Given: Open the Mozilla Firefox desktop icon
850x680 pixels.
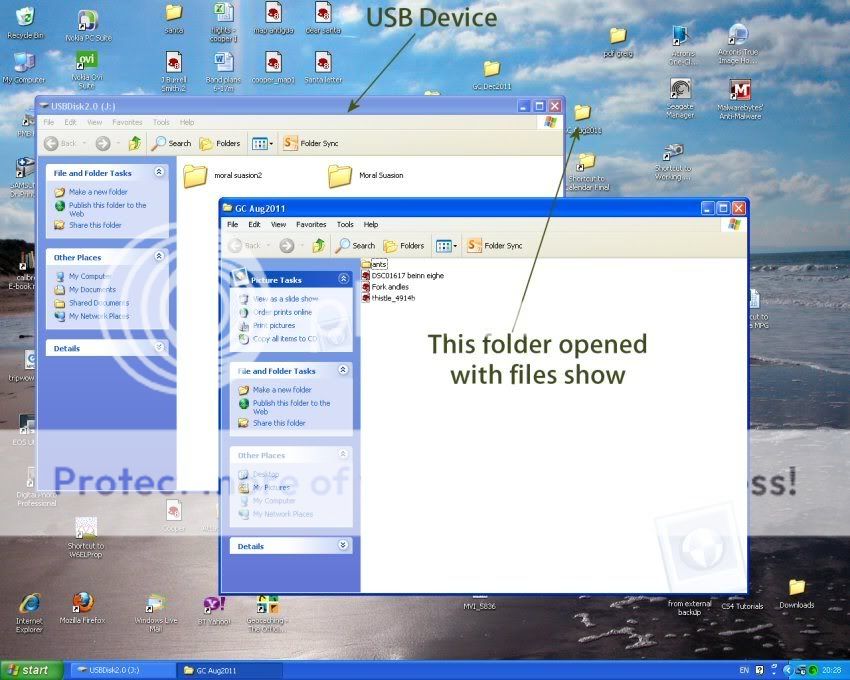Looking at the screenshot, I should coord(84,603).
